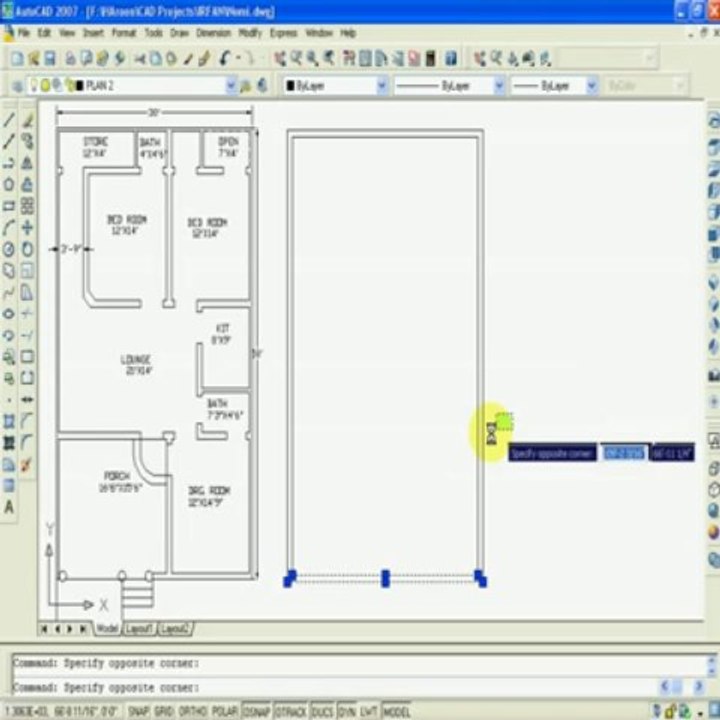
Task: Select the Circle tool
Action: [x=9, y=249]
